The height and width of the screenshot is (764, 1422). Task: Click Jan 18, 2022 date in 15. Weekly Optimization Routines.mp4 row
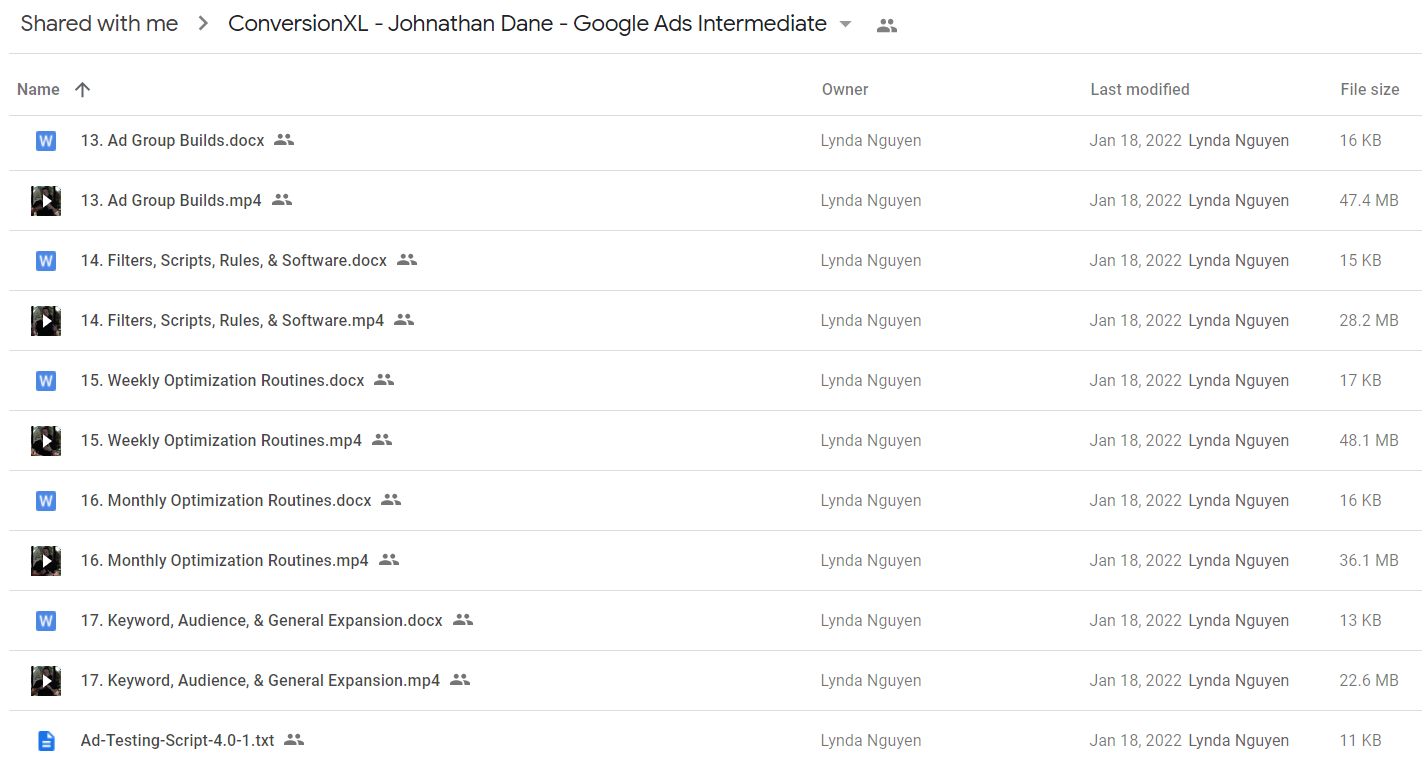pyautogui.click(x=1136, y=441)
